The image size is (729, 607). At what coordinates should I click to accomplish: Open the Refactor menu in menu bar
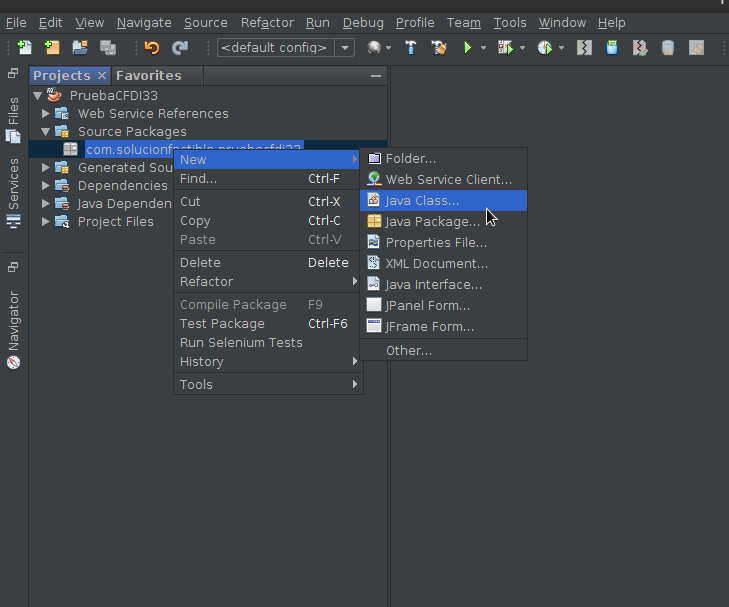(x=267, y=22)
